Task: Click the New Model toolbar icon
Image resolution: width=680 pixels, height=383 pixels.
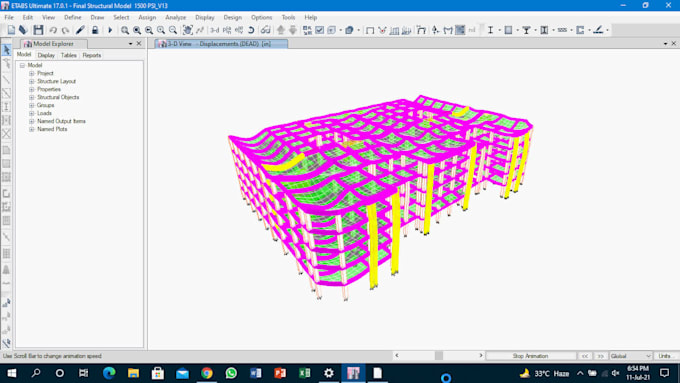Action: click(11, 30)
